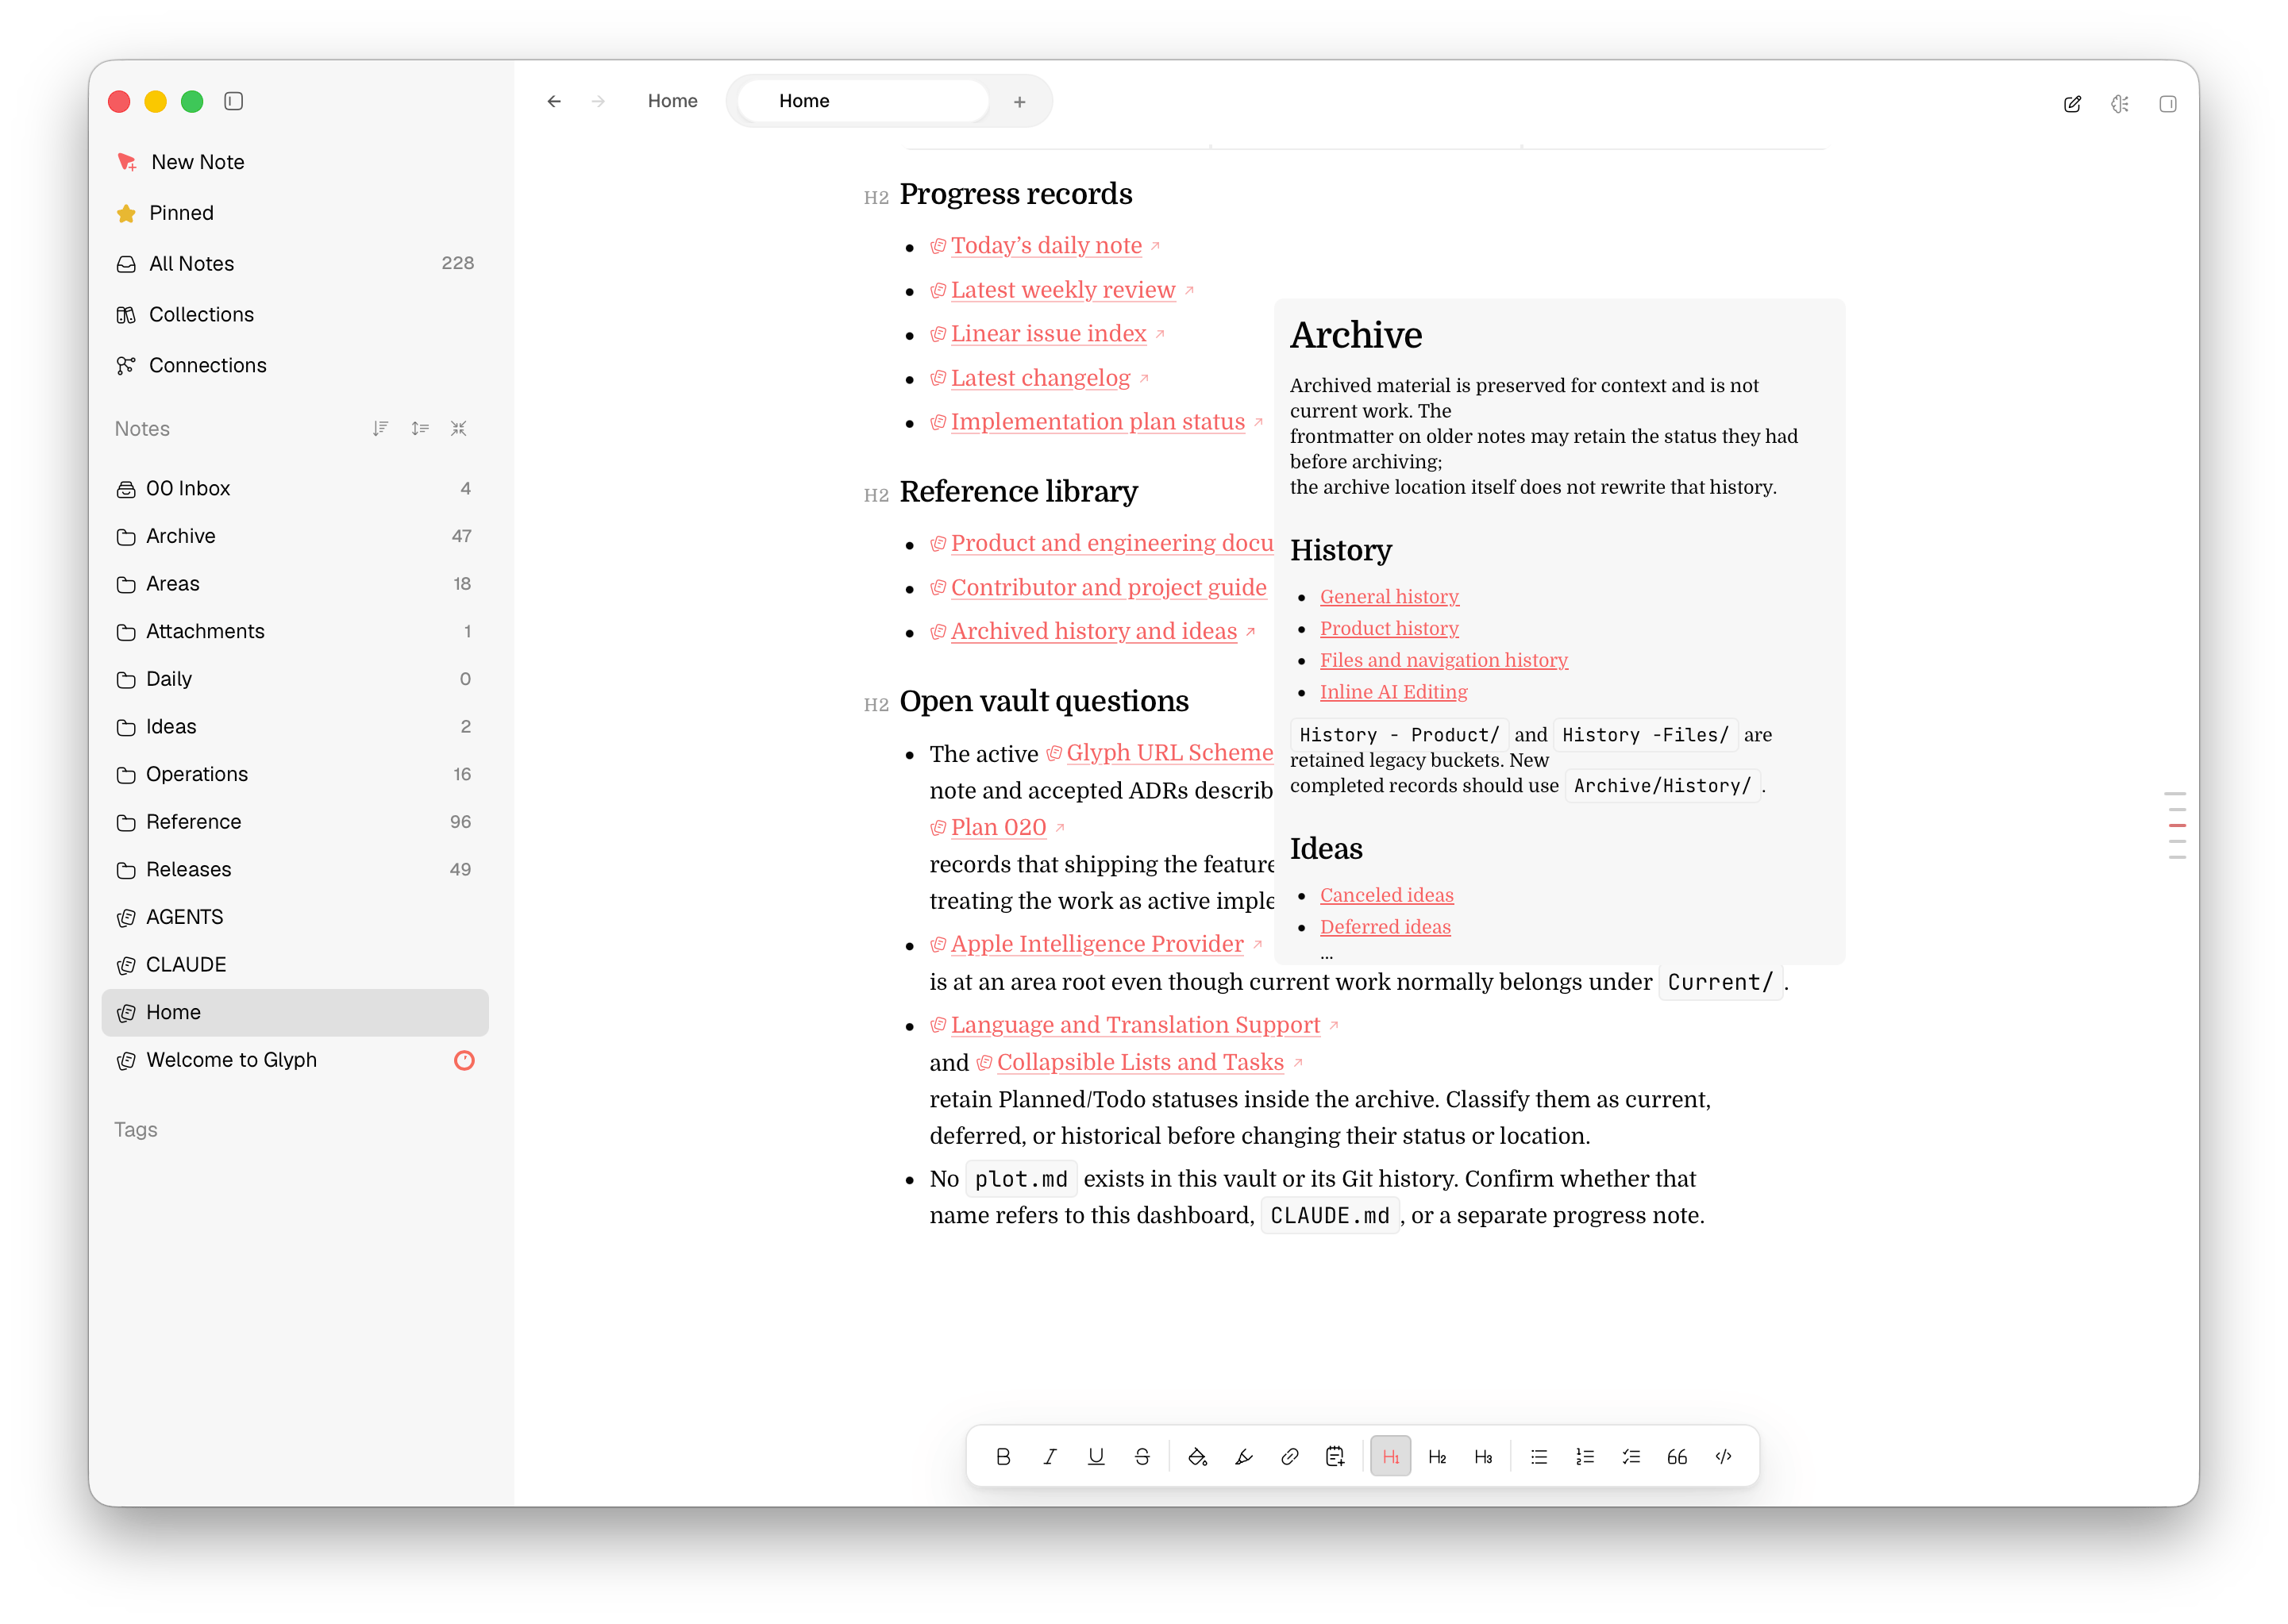Insert a bulleted list
Image resolution: width=2288 pixels, height=1624 pixels.
click(1539, 1456)
